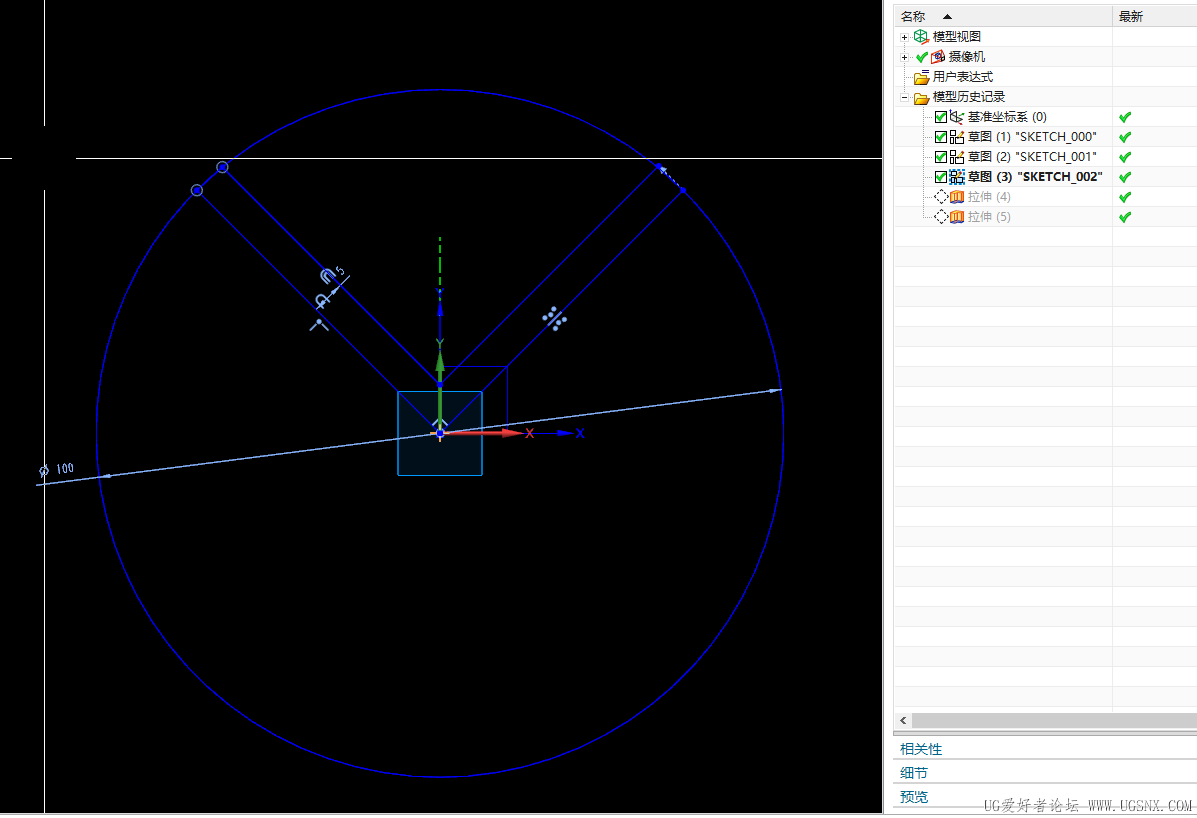Select the sketch origin point
1197x818 pixels.
coord(440,433)
